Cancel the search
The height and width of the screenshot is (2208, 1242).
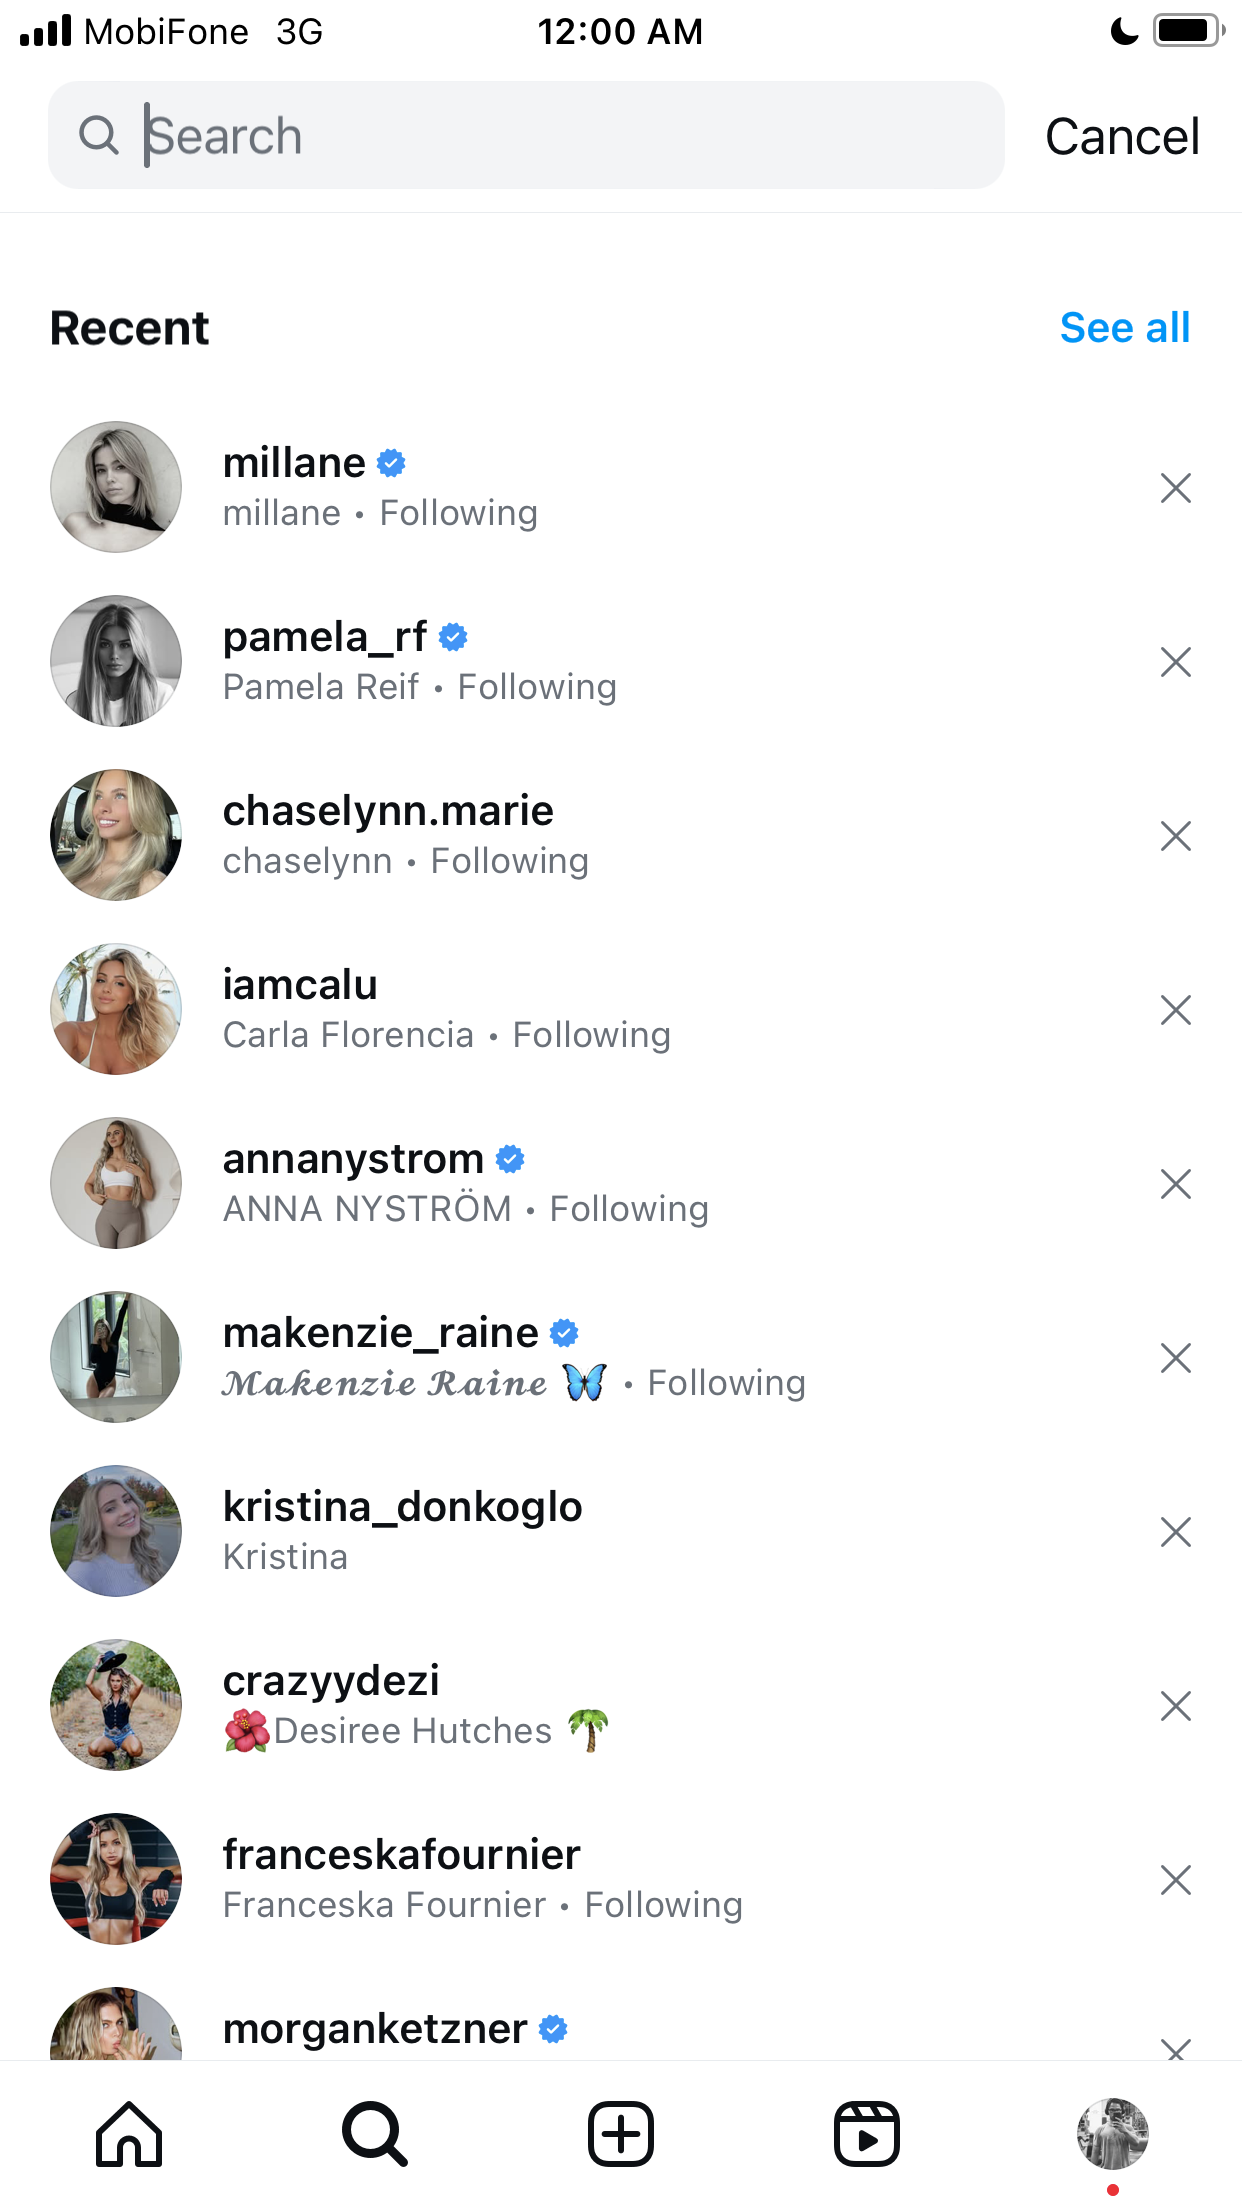1122,136
